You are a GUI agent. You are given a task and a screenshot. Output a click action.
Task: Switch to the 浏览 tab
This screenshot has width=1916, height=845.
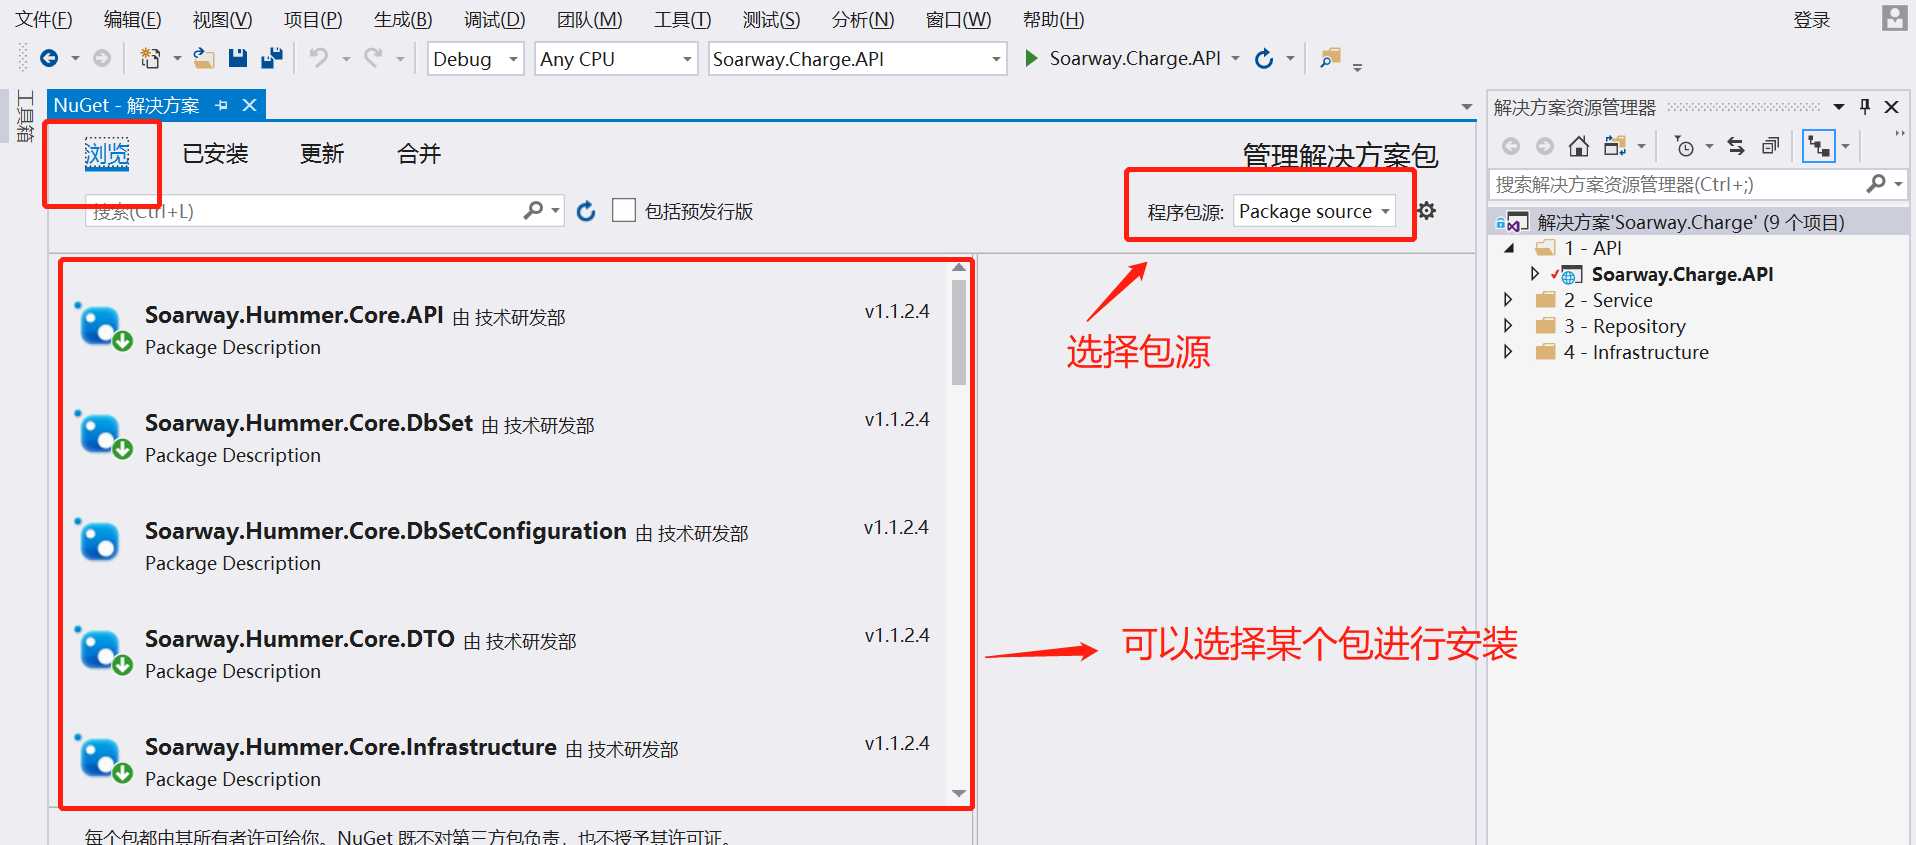107,153
